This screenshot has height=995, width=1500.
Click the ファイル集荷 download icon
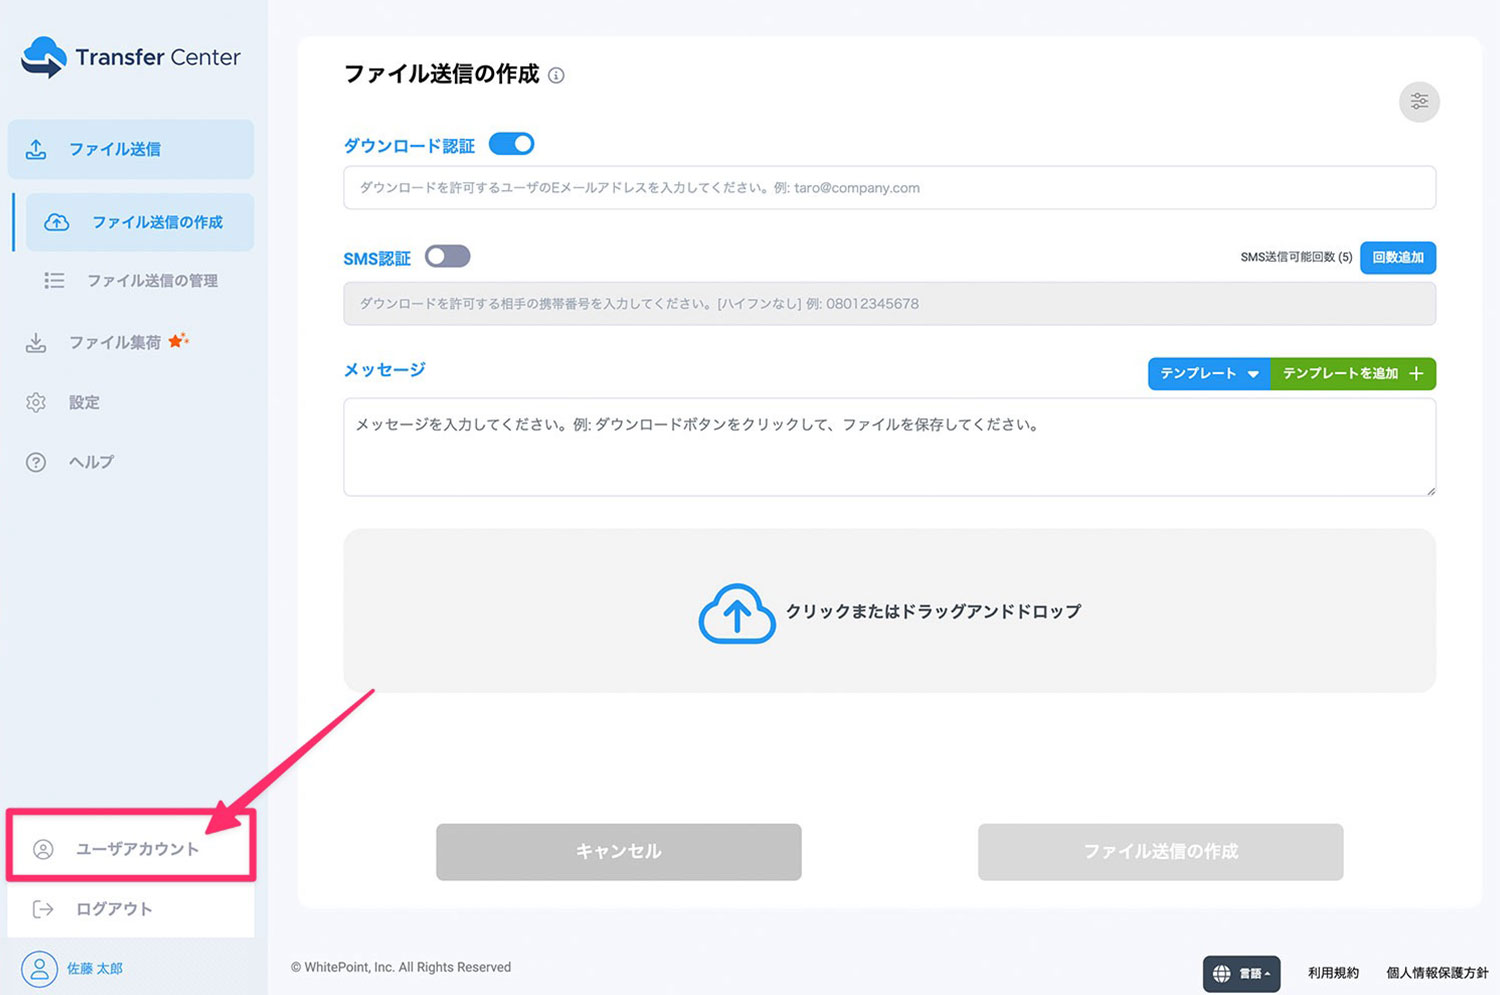tap(37, 342)
